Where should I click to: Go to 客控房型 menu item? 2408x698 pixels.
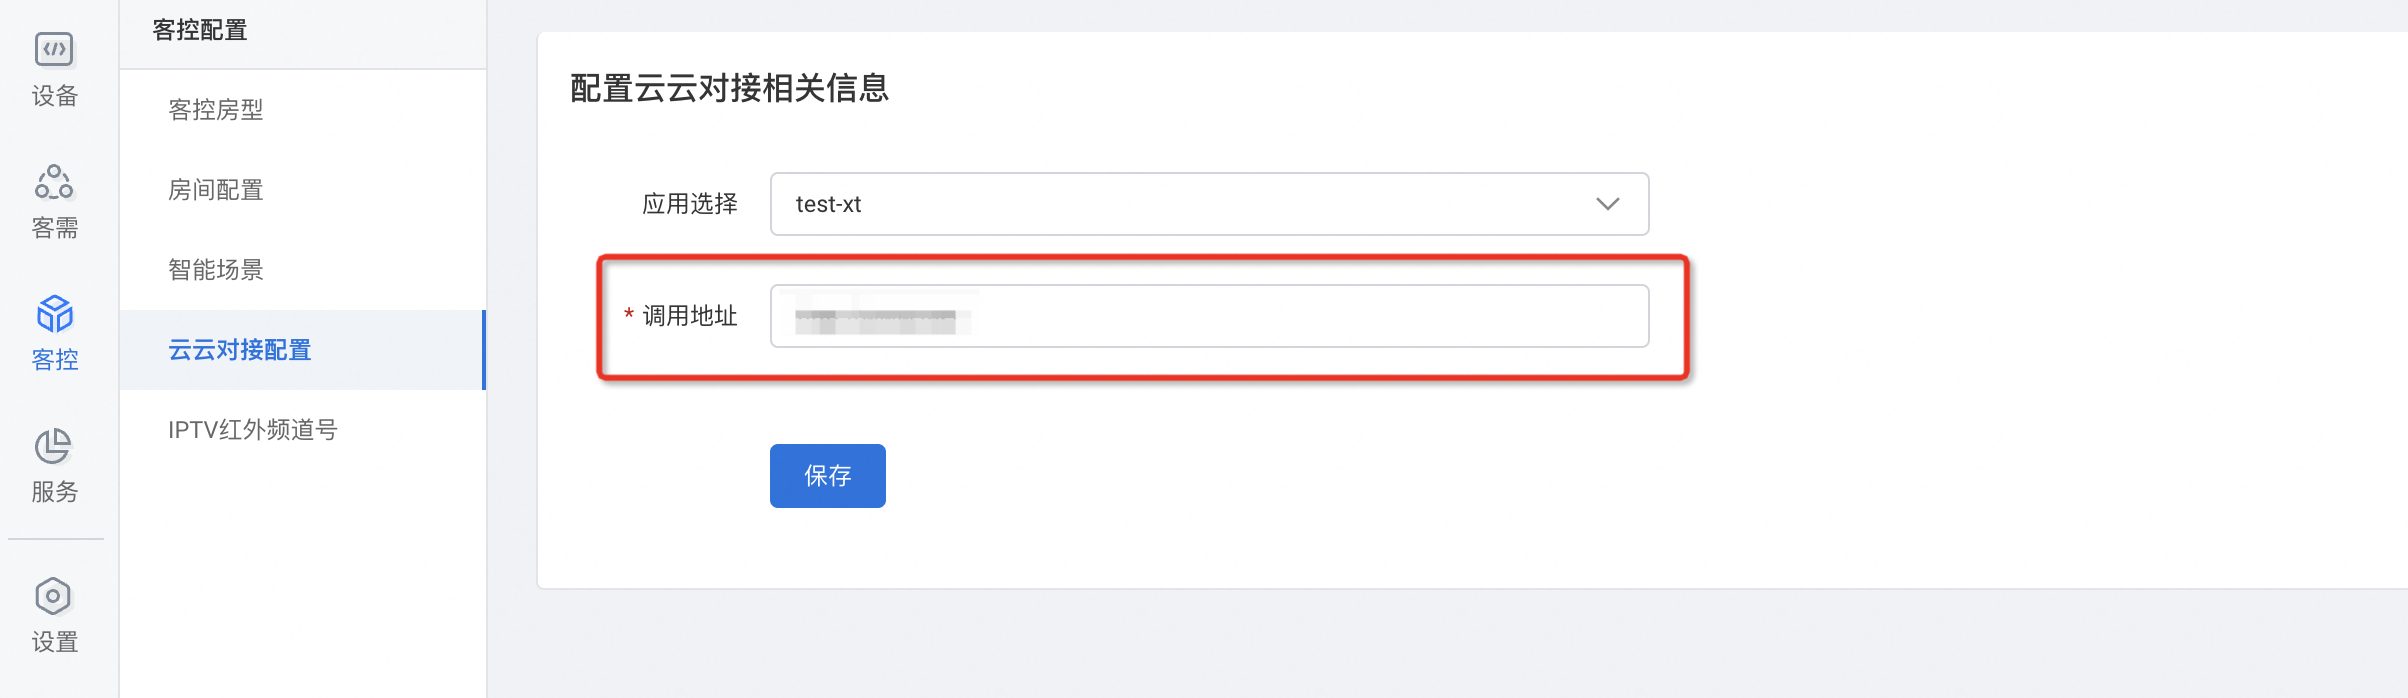216,110
